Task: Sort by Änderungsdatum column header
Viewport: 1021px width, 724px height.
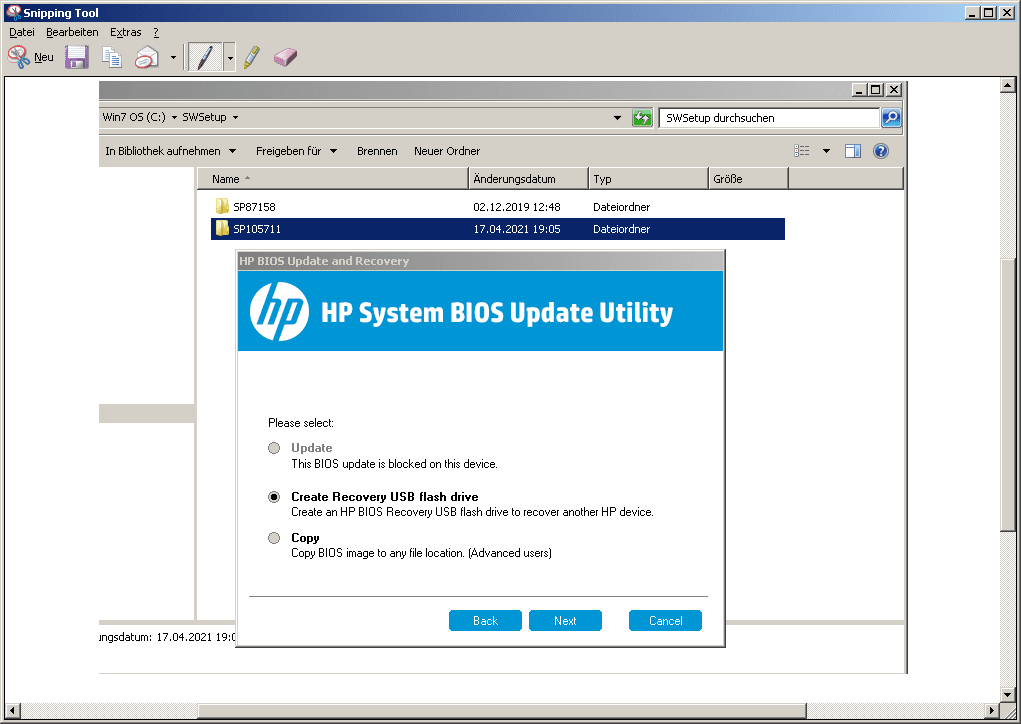Action: (528, 178)
